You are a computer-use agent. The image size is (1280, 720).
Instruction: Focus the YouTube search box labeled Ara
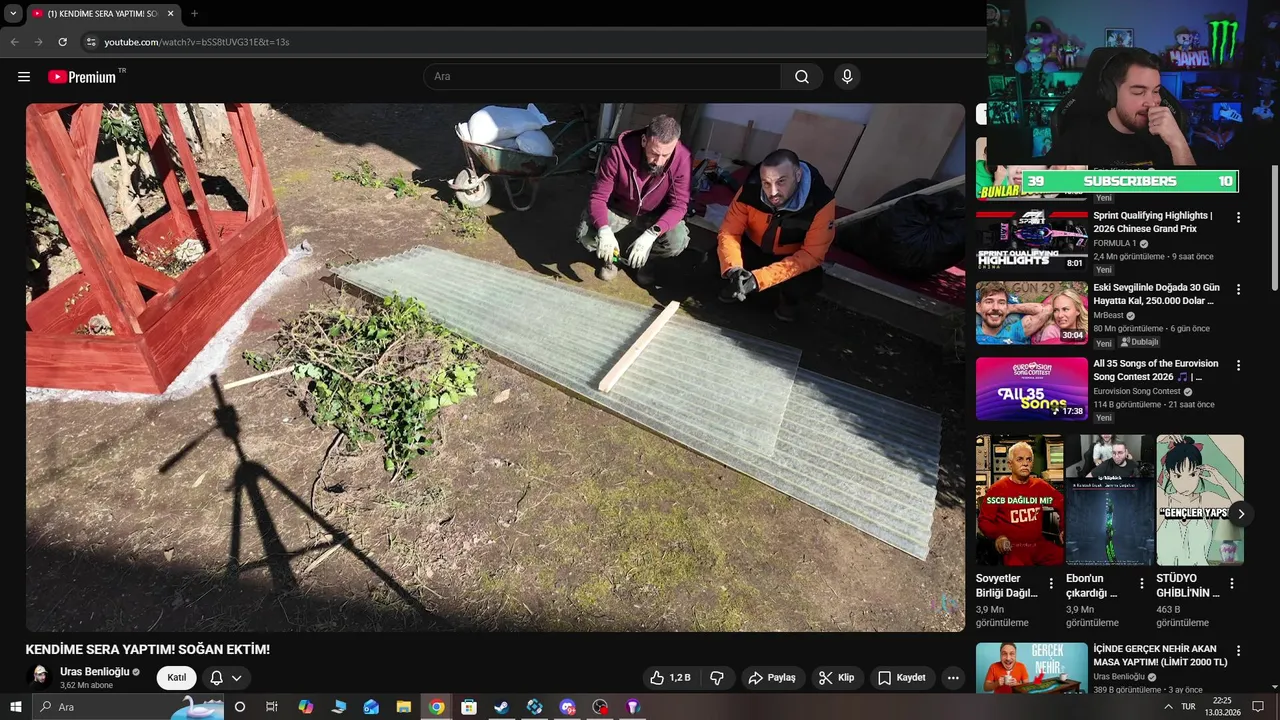point(602,77)
